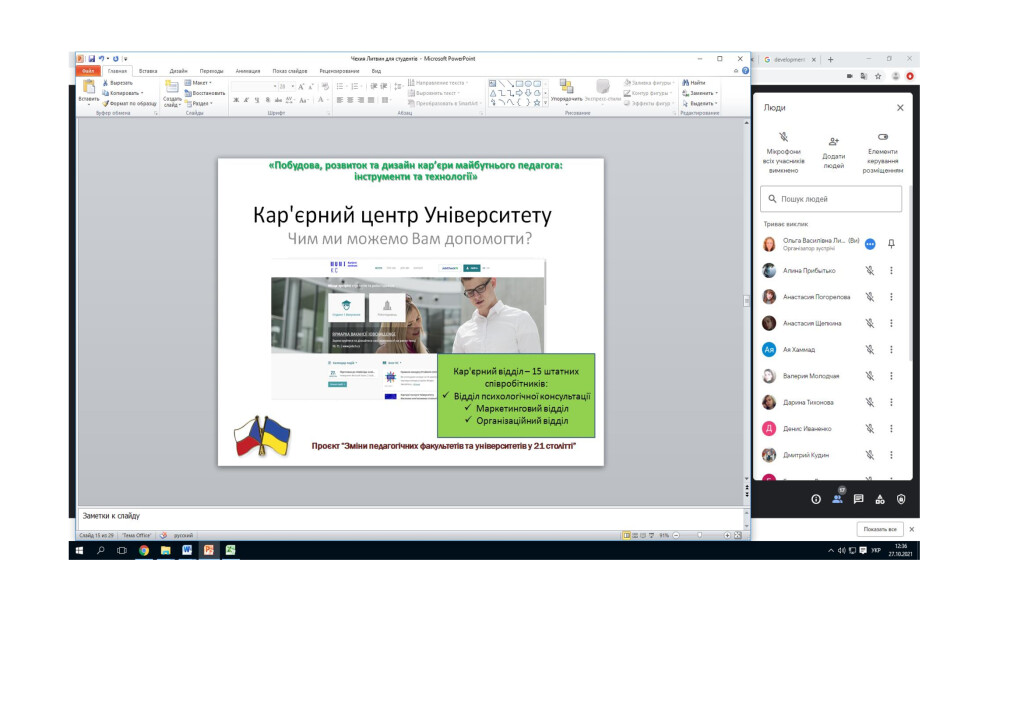The width and height of the screenshot is (1024, 724).
Task: Click the Найти (Find) button
Action: [694, 83]
